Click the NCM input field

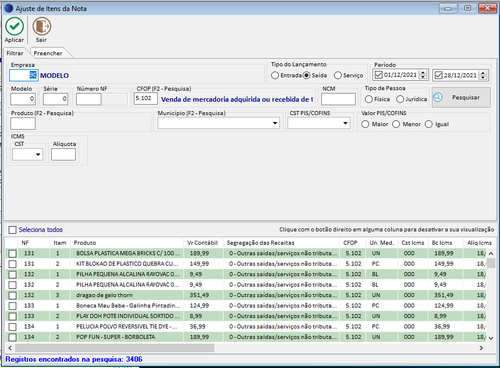pyautogui.click(x=338, y=99)
